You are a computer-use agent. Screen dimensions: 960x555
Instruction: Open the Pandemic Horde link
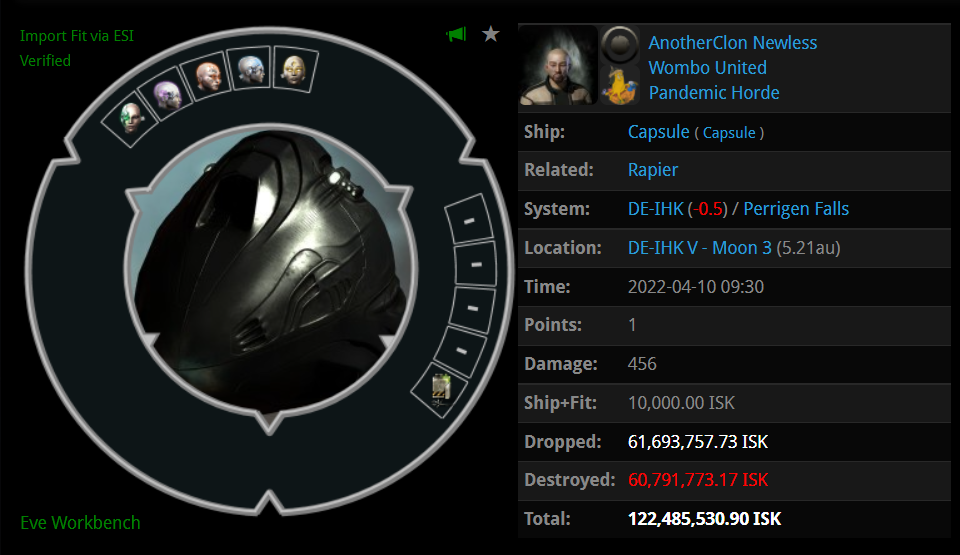click(714, 92)
